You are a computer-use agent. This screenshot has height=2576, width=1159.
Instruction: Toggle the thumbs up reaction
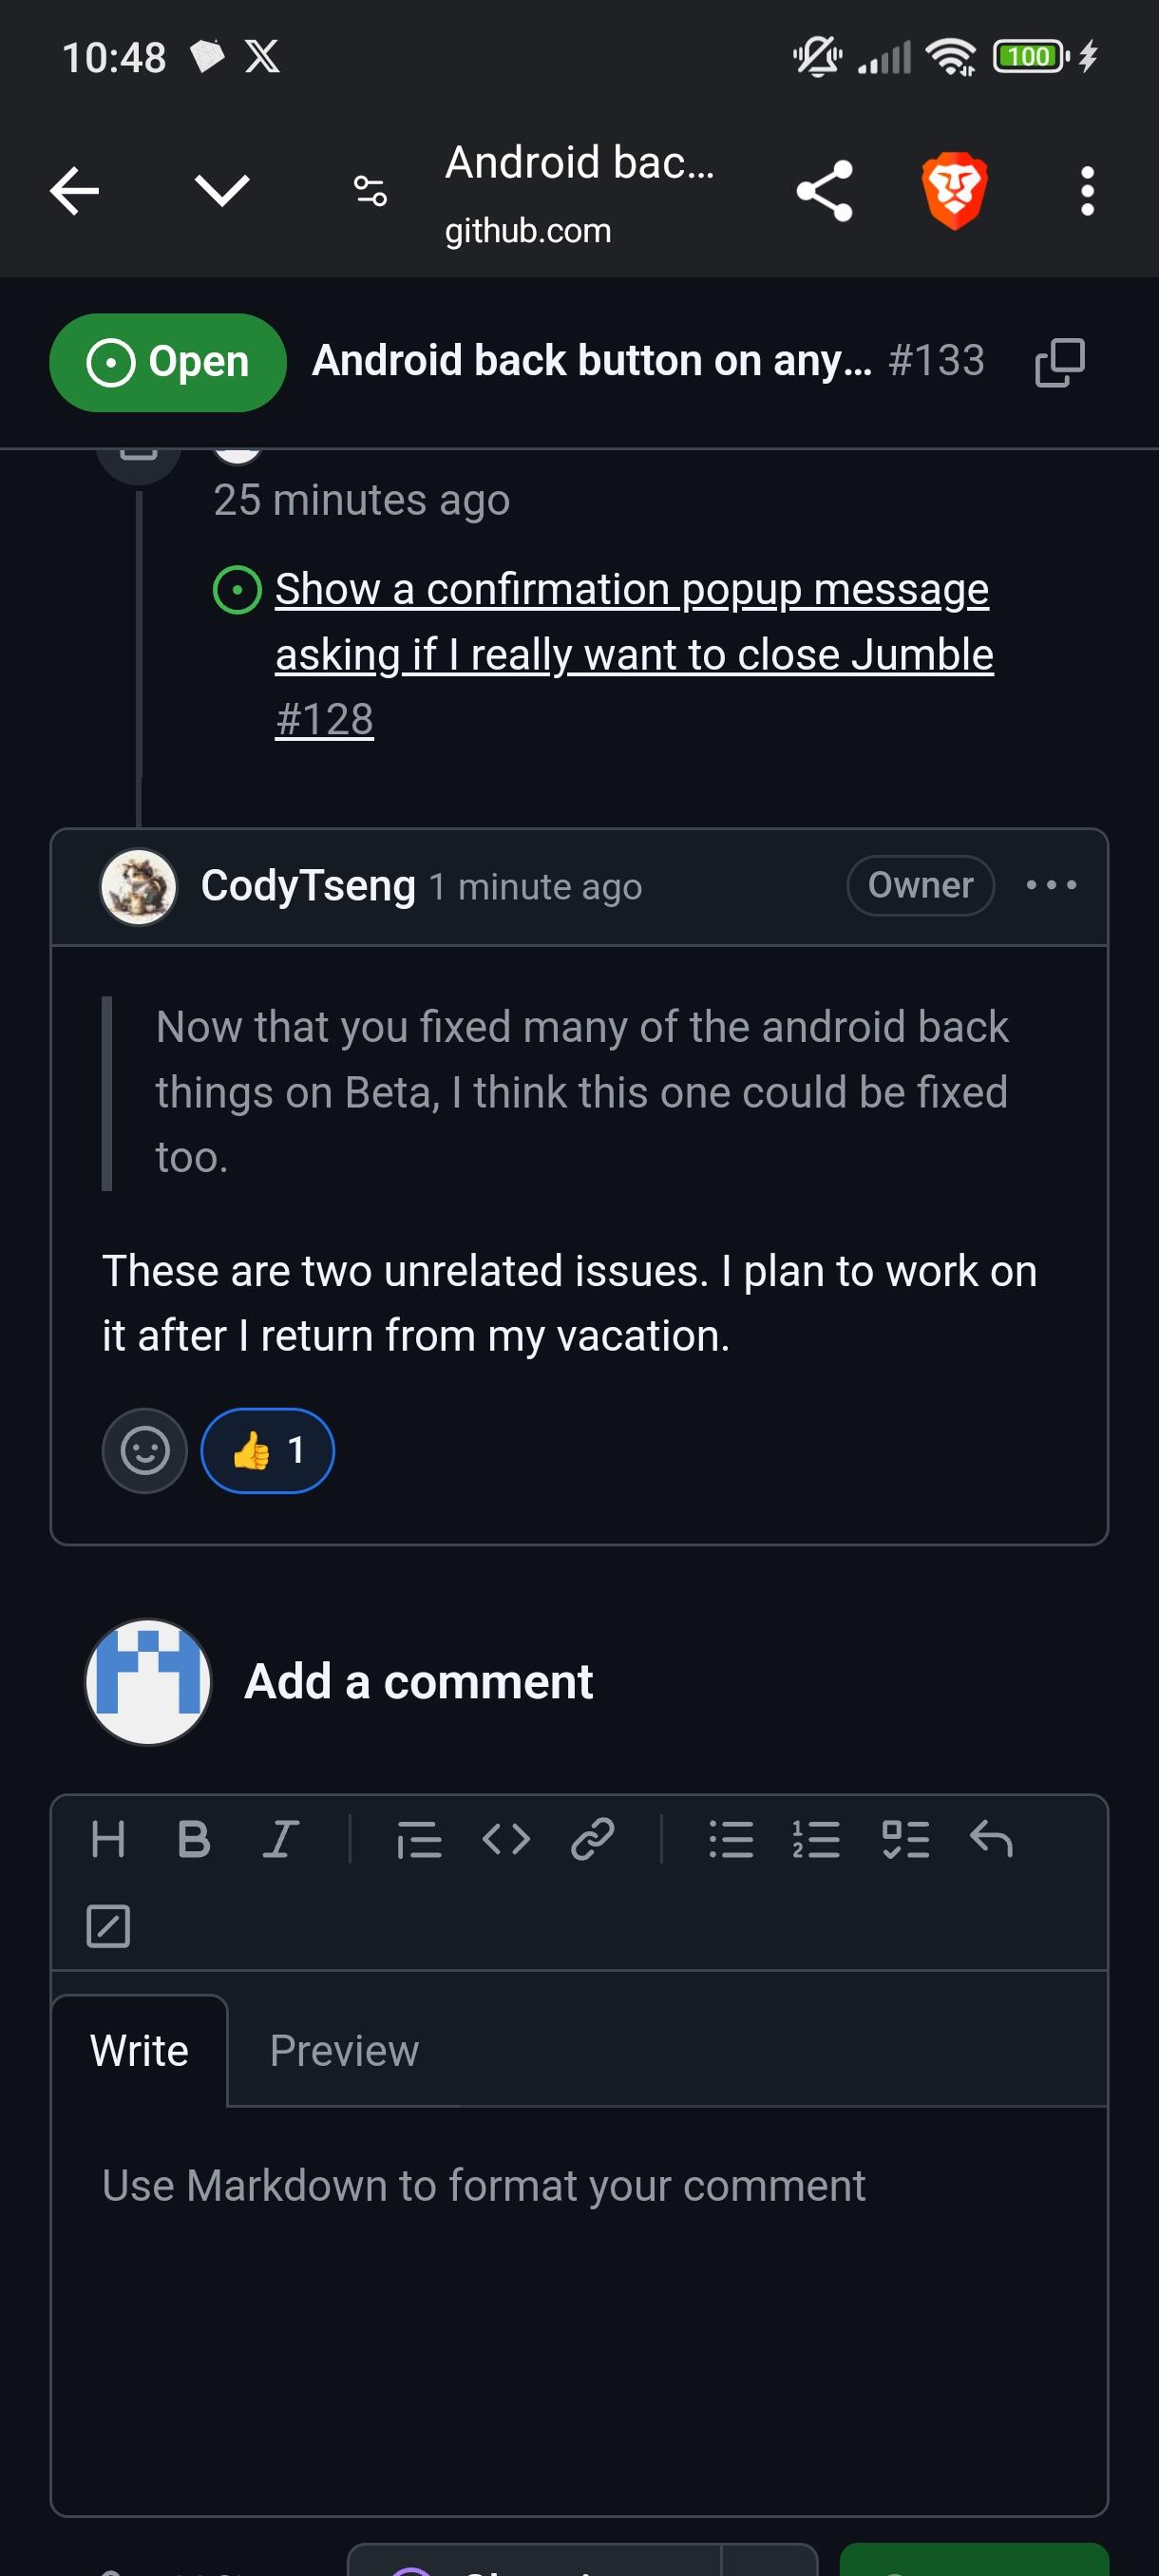point(267,1450)
